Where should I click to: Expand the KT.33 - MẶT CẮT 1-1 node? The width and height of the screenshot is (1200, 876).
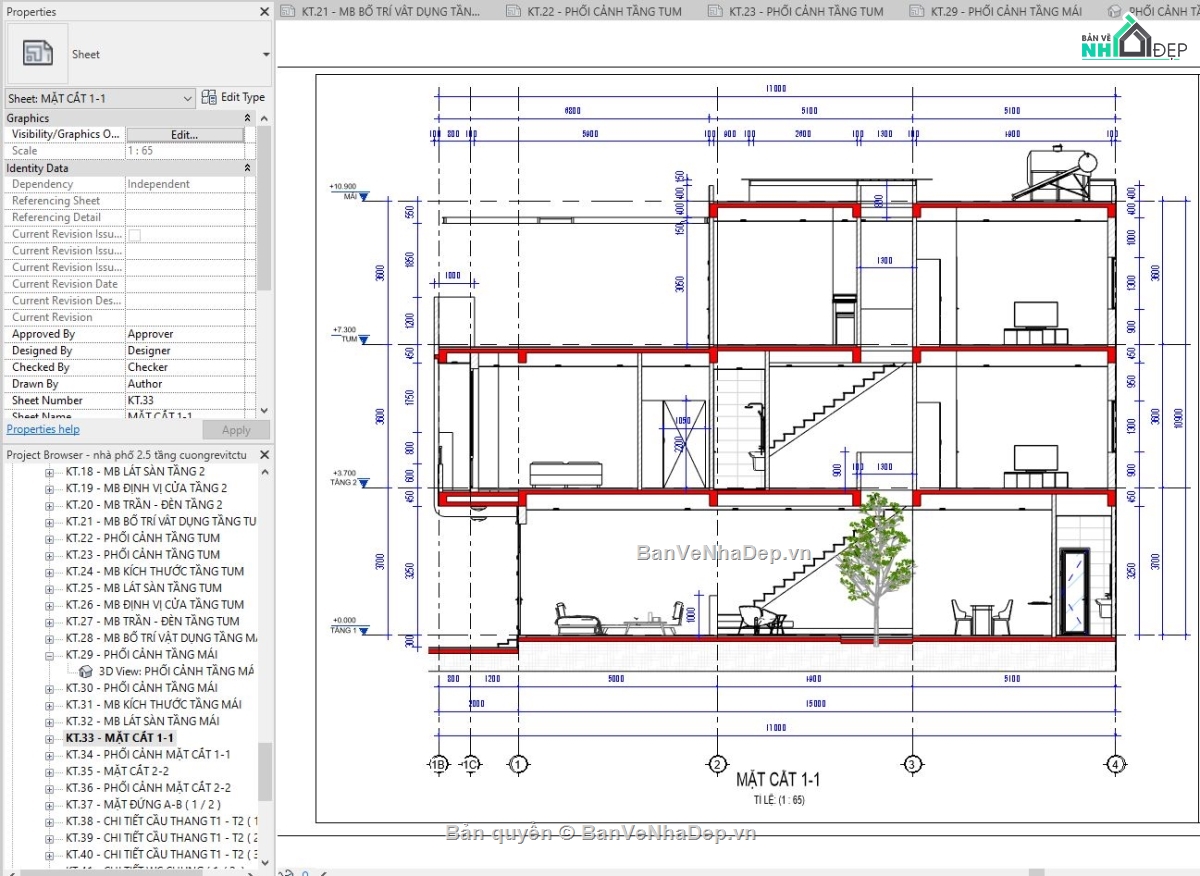(x=50, y=738)
